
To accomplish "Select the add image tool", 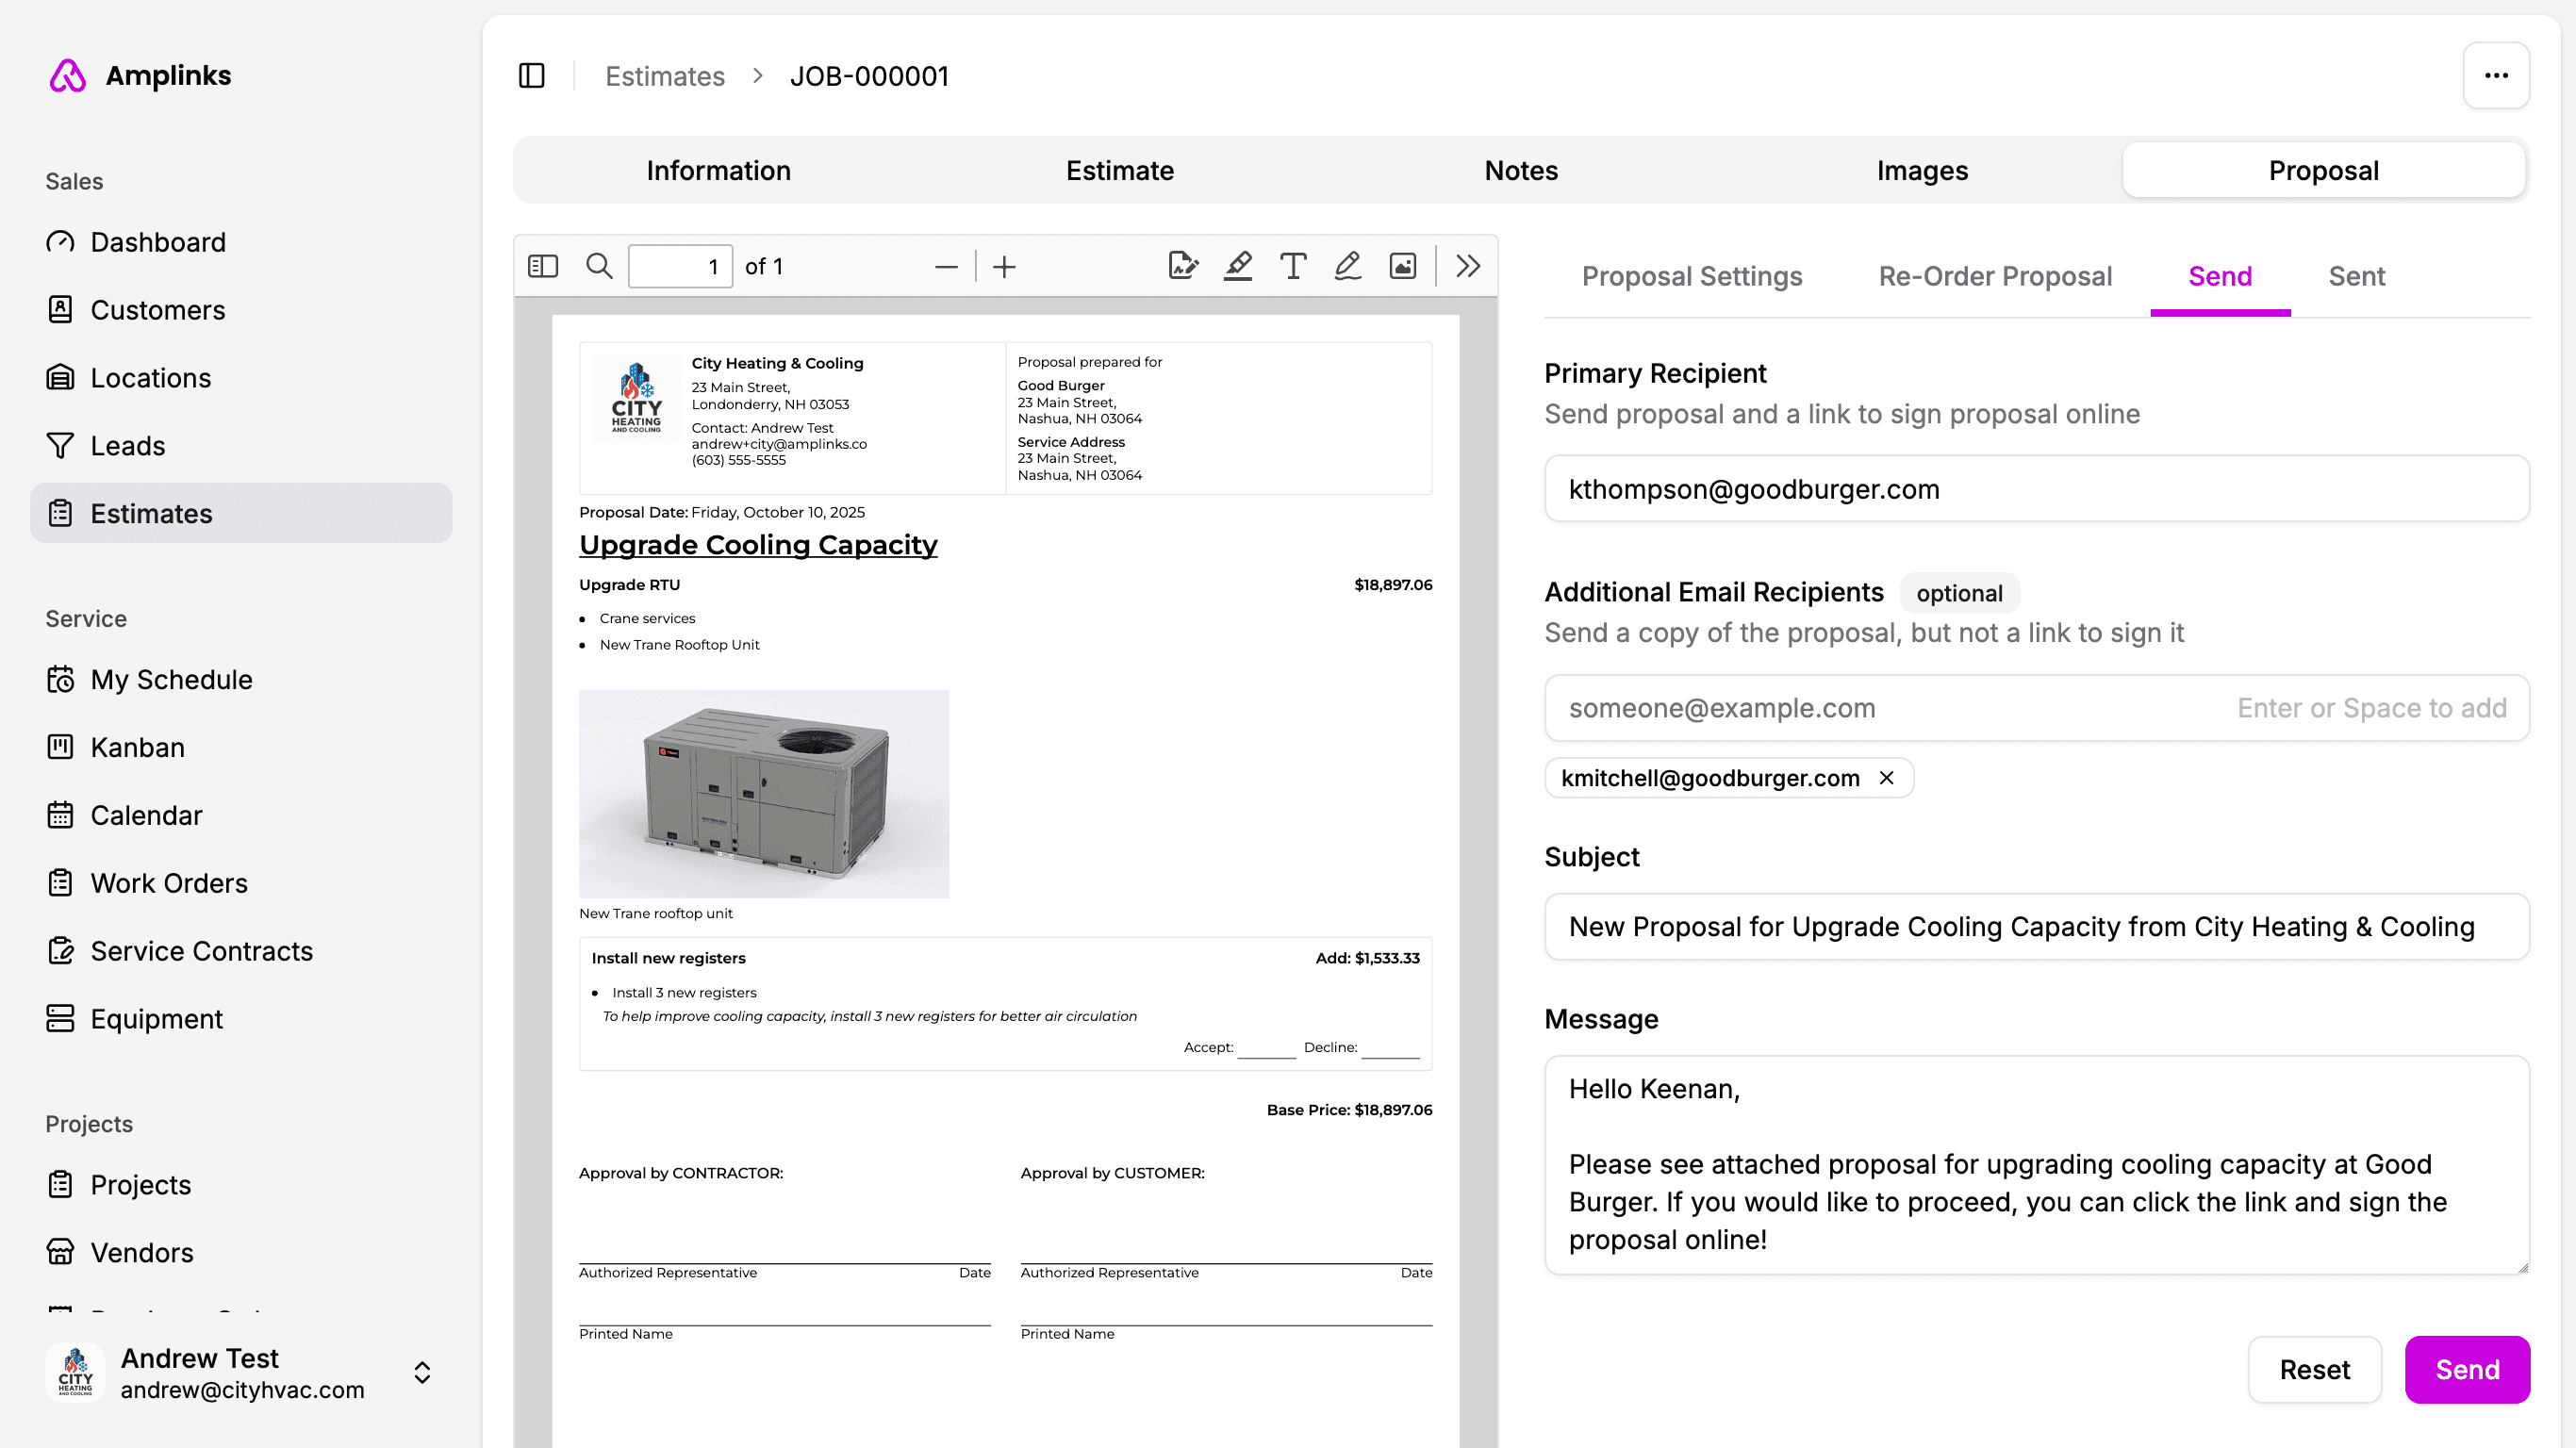I will (1402, 266).
